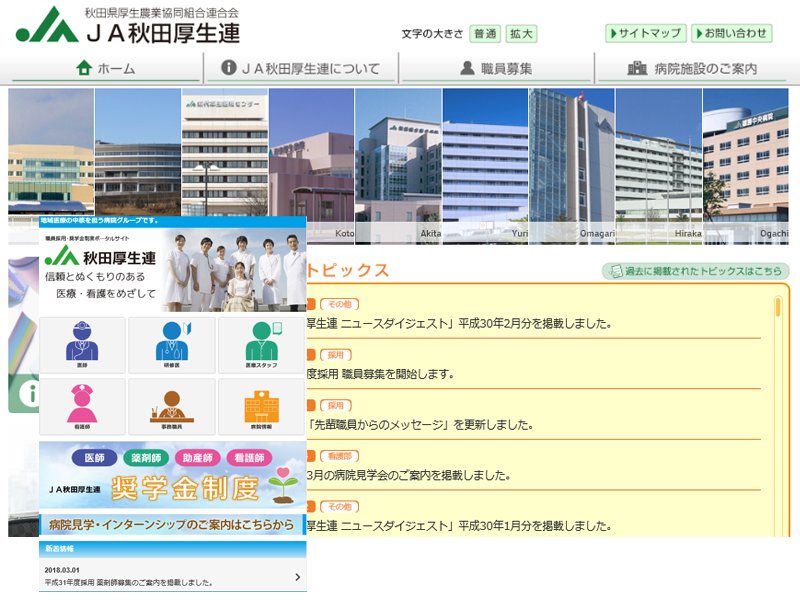Open the 看護師 nurse icon tile
The height and width of the screenshot is (600, 800).
click(x=82, y=407)
